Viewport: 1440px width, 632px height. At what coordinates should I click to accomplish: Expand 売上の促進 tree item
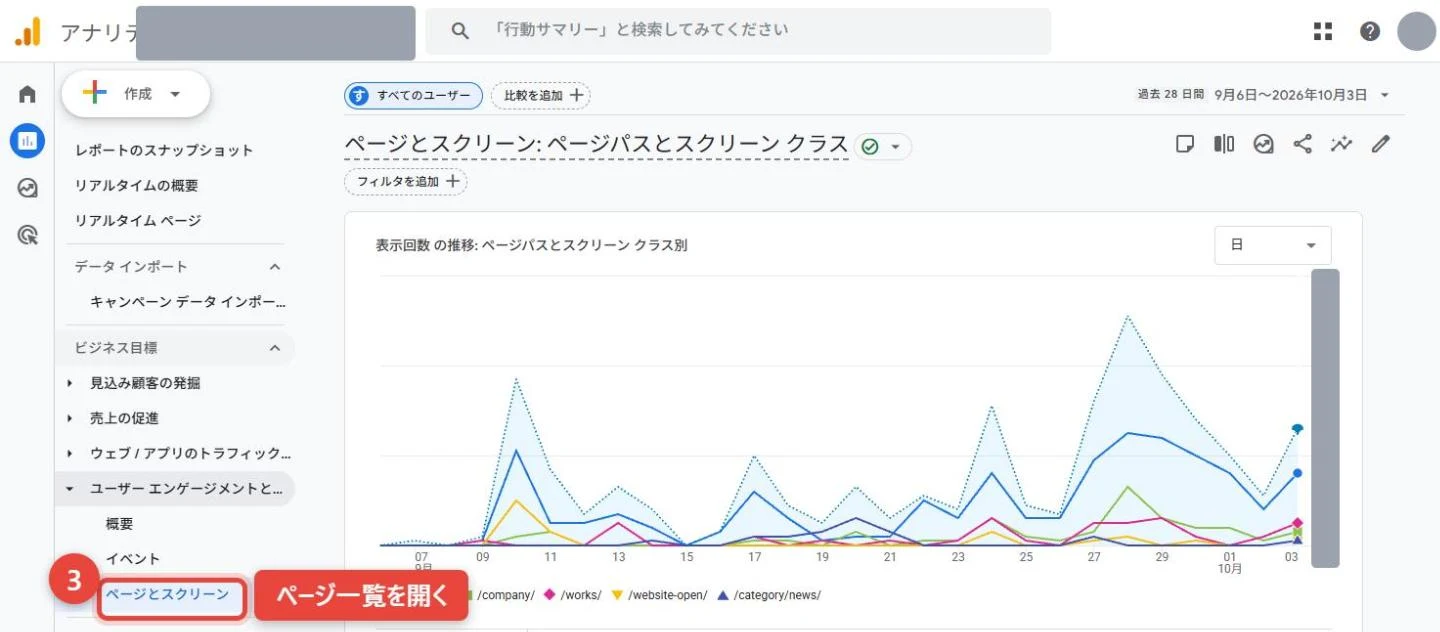pos(70,418)
